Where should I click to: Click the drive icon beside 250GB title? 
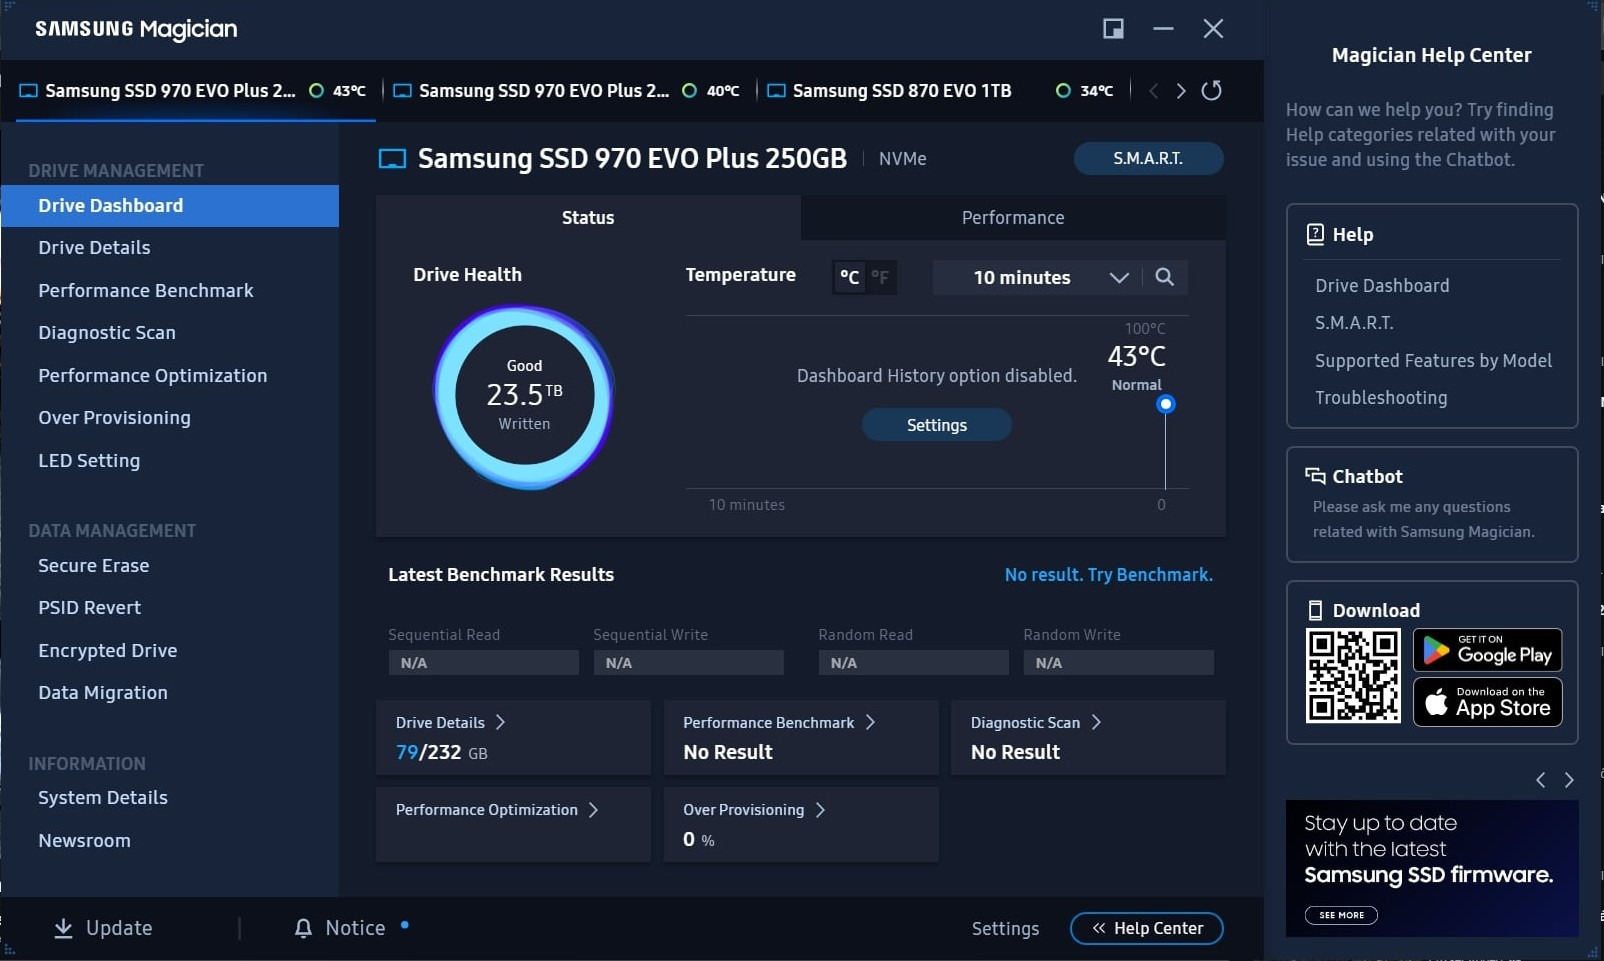click(392, 159)
